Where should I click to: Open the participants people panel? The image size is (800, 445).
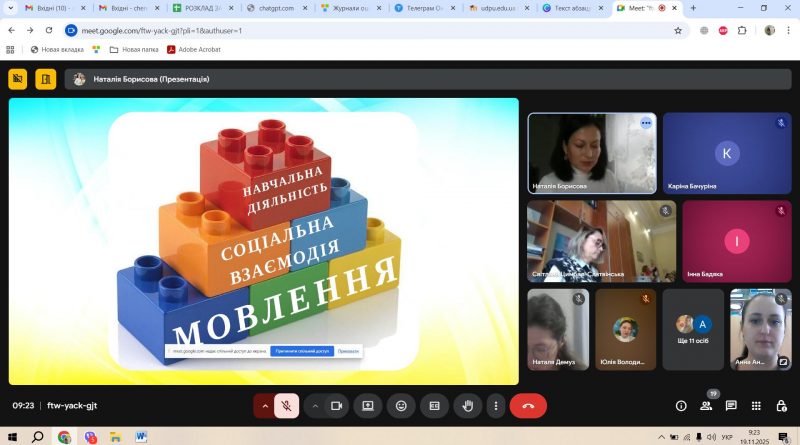click(x=706, y=406)
